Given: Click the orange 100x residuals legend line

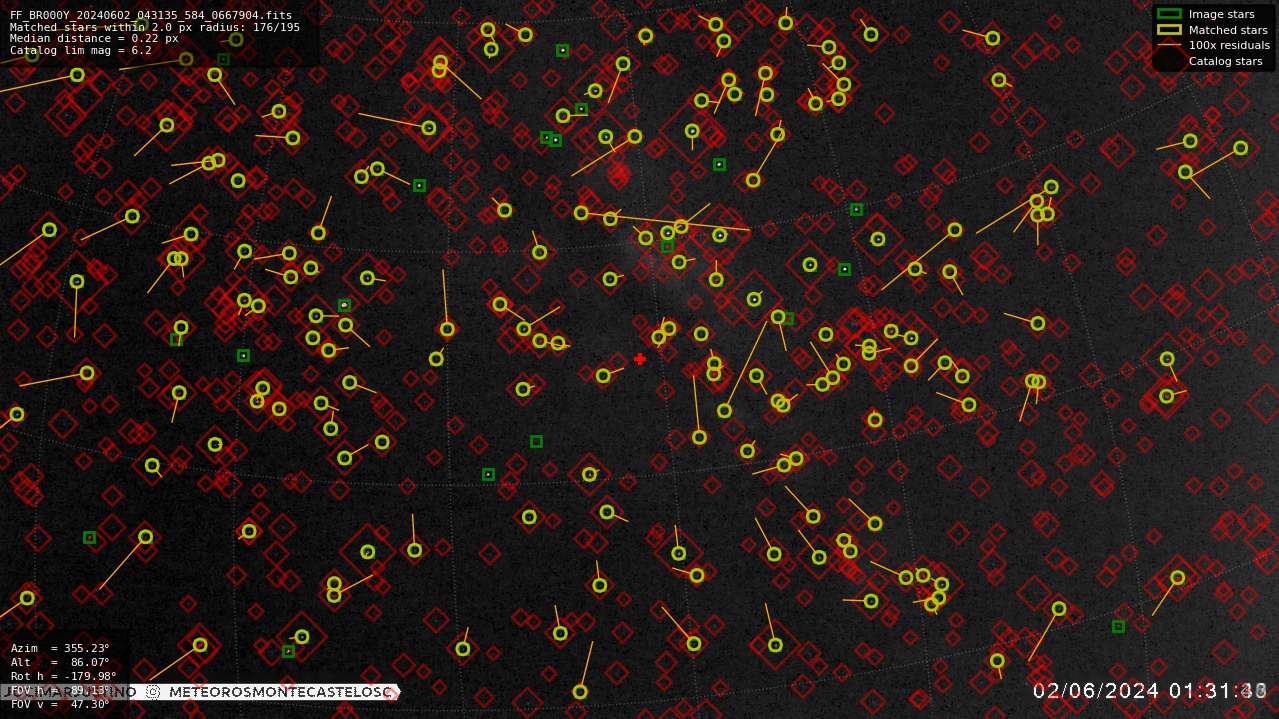Looking at the screenshot, I should pos(1169,45).
